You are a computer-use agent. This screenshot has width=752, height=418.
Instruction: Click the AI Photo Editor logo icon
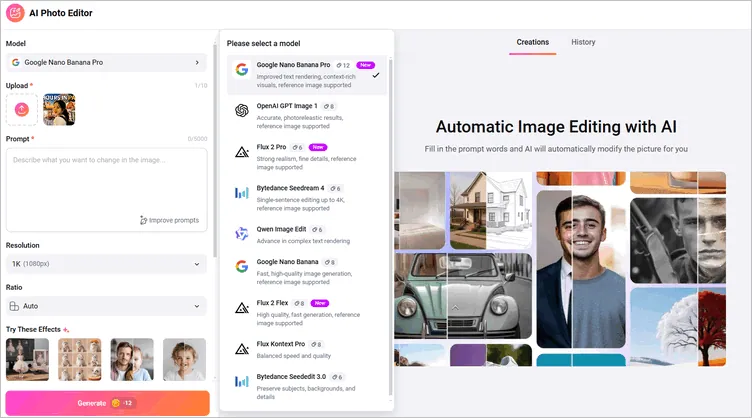click(15, 13)
